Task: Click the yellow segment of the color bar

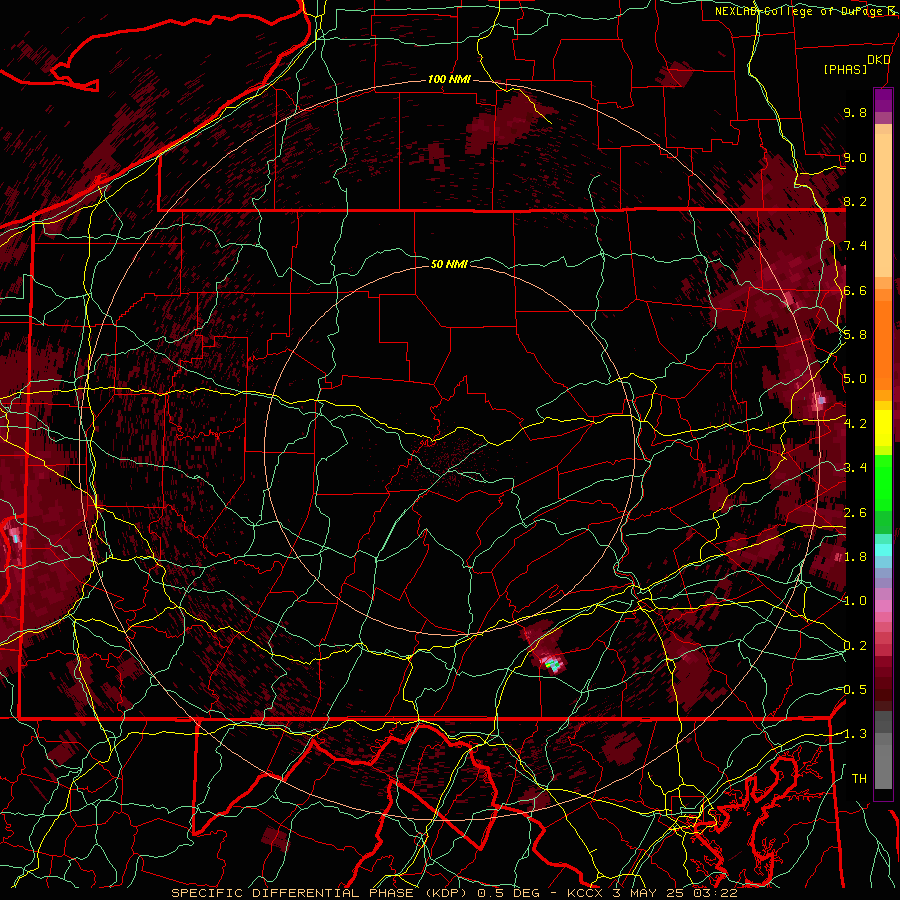Action: click(883, 428)
